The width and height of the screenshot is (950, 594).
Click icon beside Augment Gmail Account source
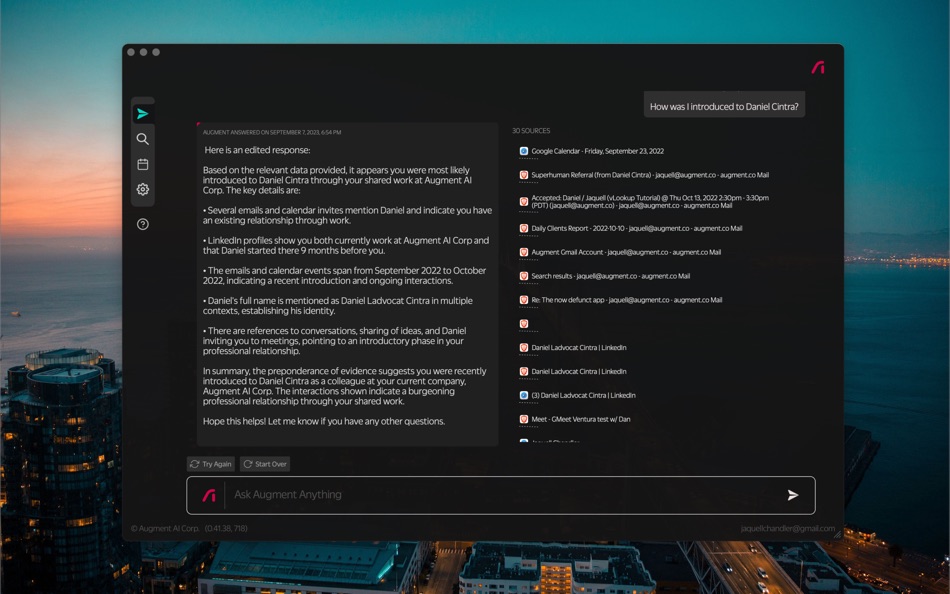pos(524,252)
